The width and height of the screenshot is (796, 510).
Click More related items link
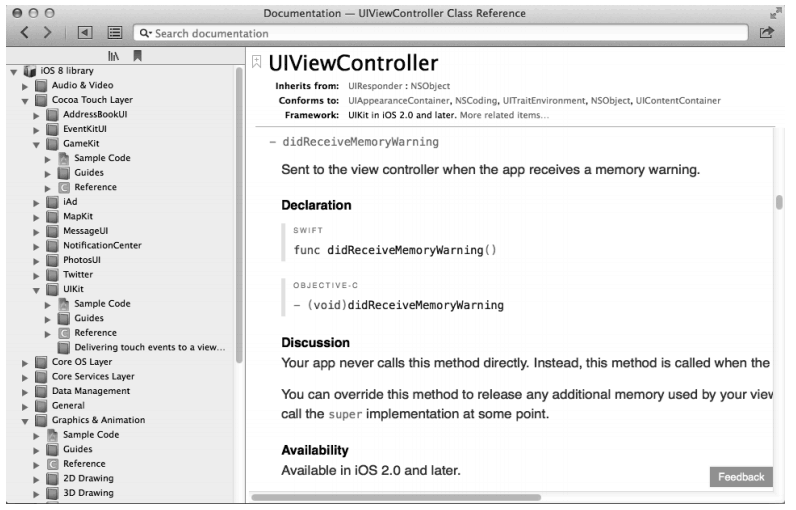(504, 115)
